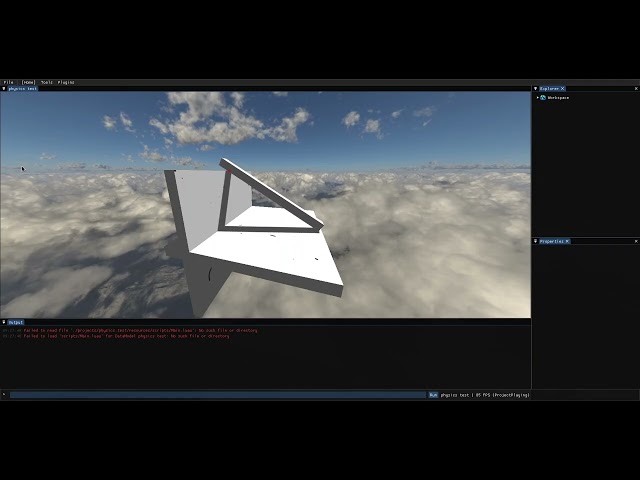Expand the Workspace tree node arrow
Screen dimensions: 640x480
536,98
